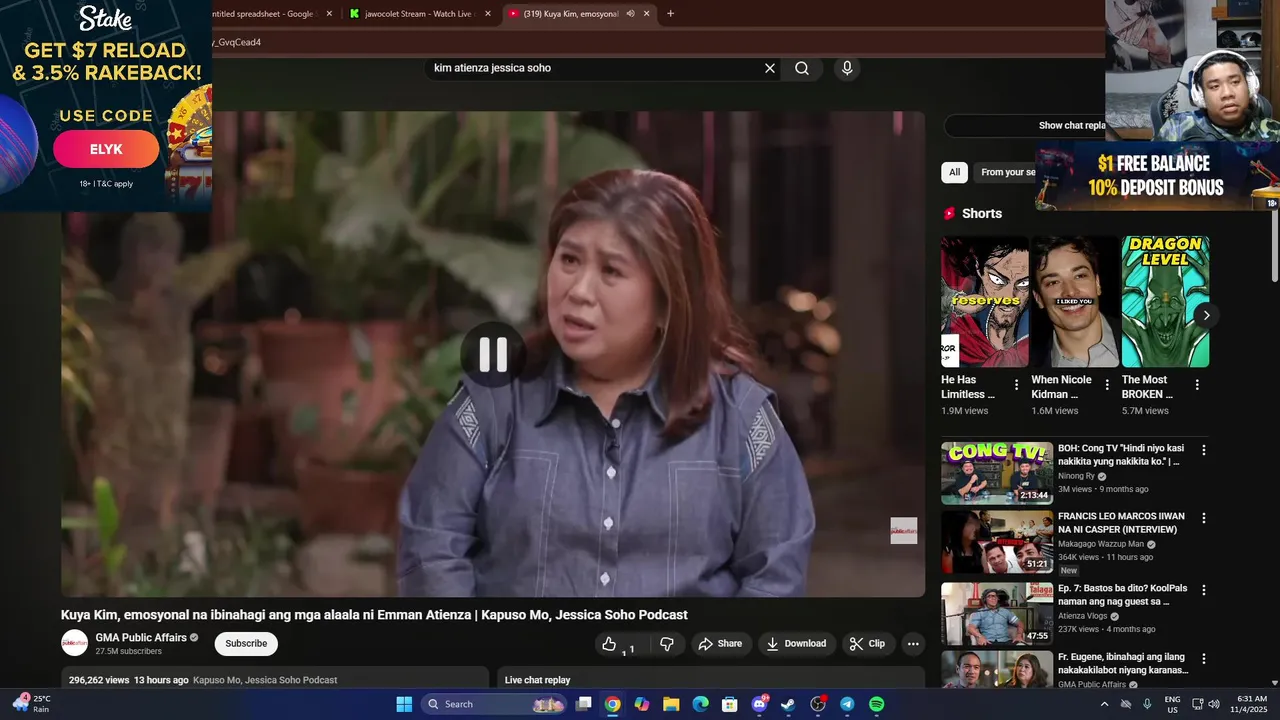
Task: Open more actions ellipsis under video
Action: point(913,644)
